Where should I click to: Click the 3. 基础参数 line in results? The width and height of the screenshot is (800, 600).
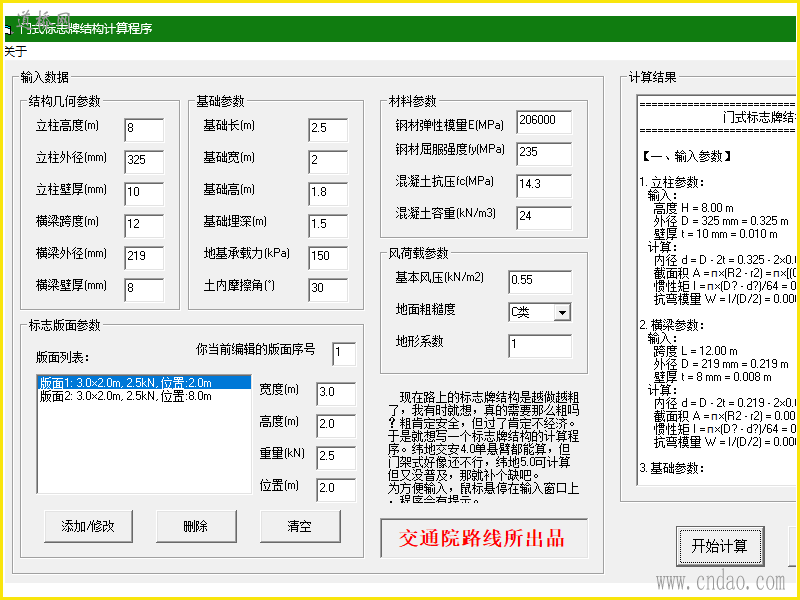click(x=672, y=468)
